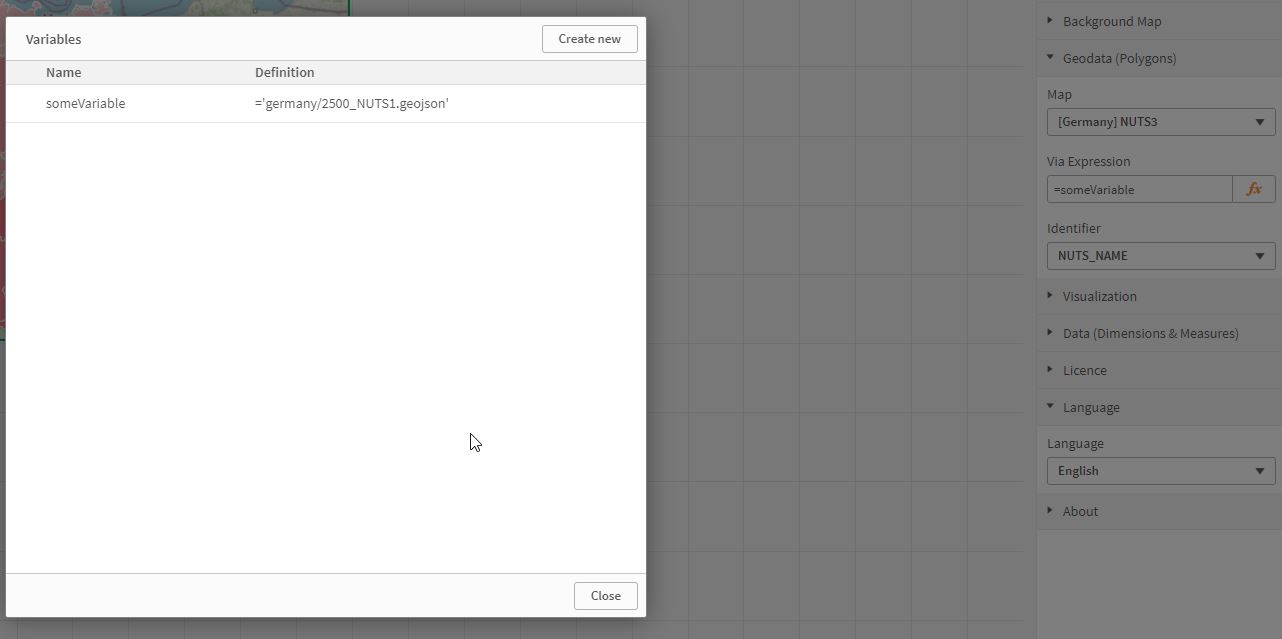Collapse the Geodata (Polygons) section
The image size is (1282, 639).
(1119, 58)
